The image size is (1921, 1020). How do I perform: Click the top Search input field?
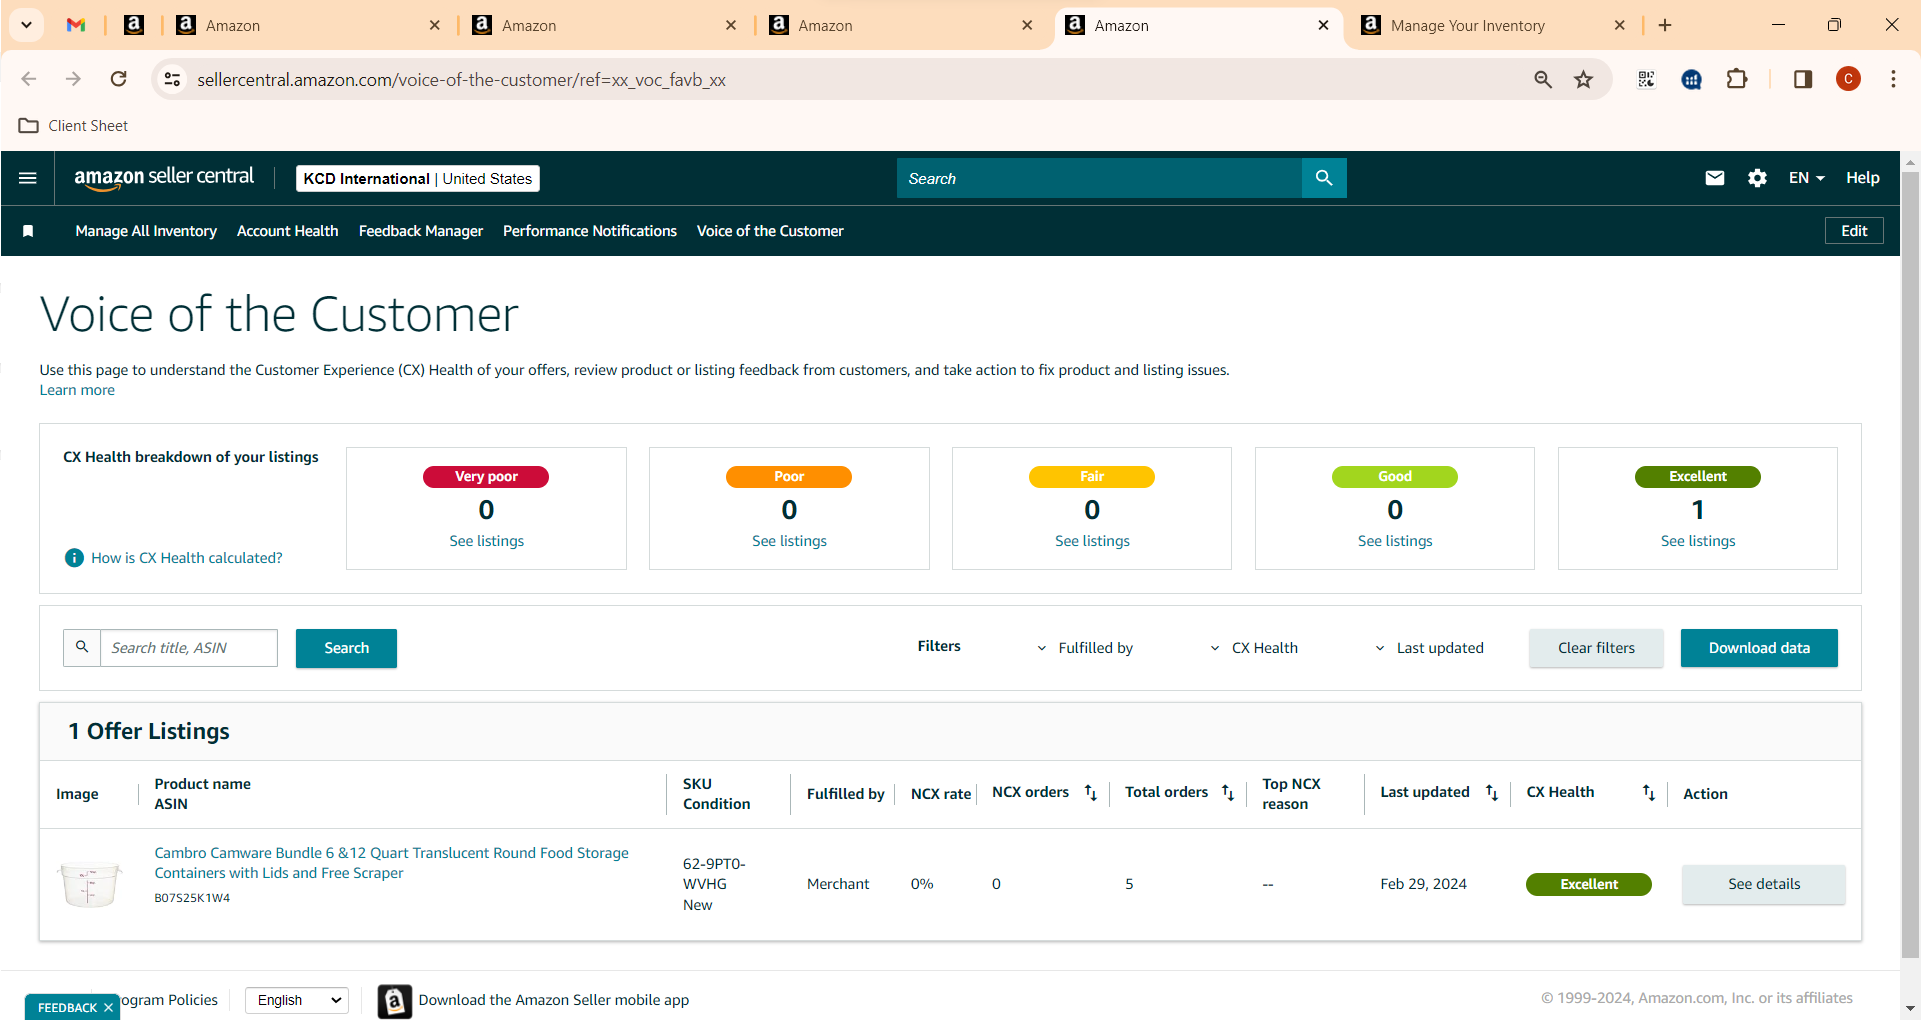coord(1099,178)
